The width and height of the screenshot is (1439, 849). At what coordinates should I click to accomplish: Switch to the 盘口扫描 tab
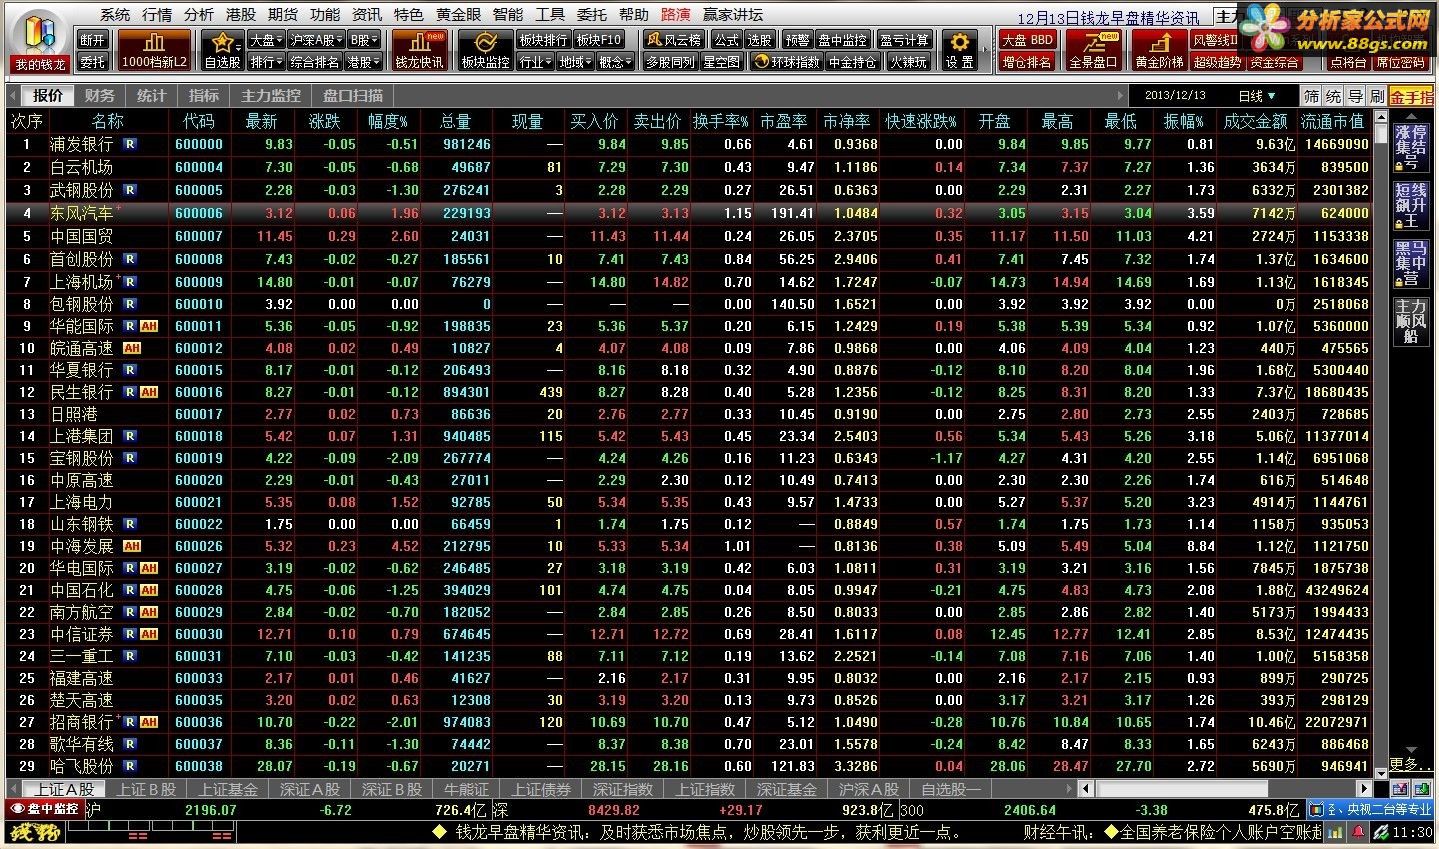click(353, 96)
